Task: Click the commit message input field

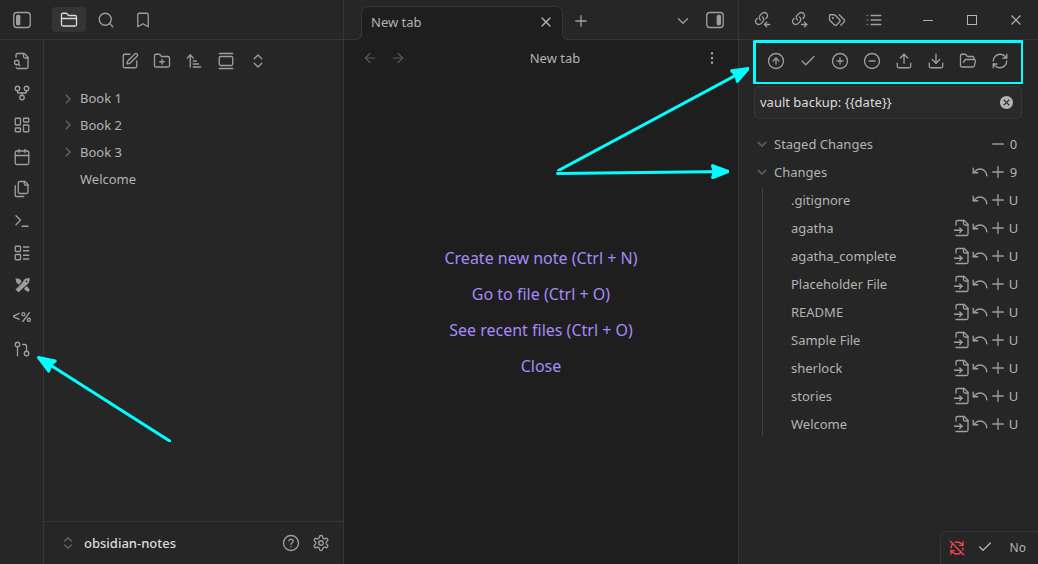Action: coord(875,102)
